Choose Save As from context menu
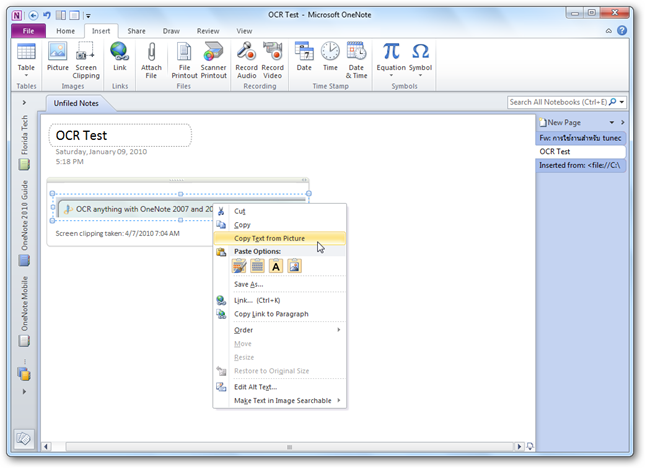 click(279, 284)
